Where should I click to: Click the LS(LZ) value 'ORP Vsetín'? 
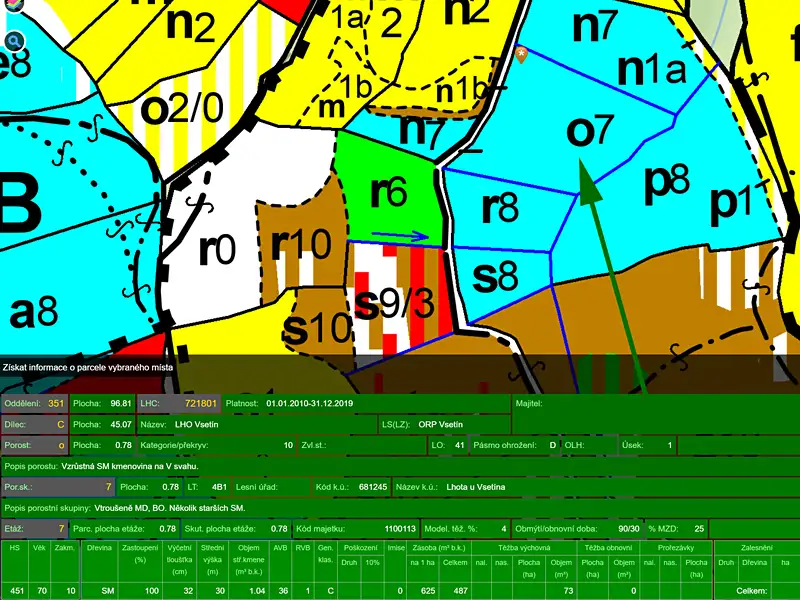click(440, 424)
